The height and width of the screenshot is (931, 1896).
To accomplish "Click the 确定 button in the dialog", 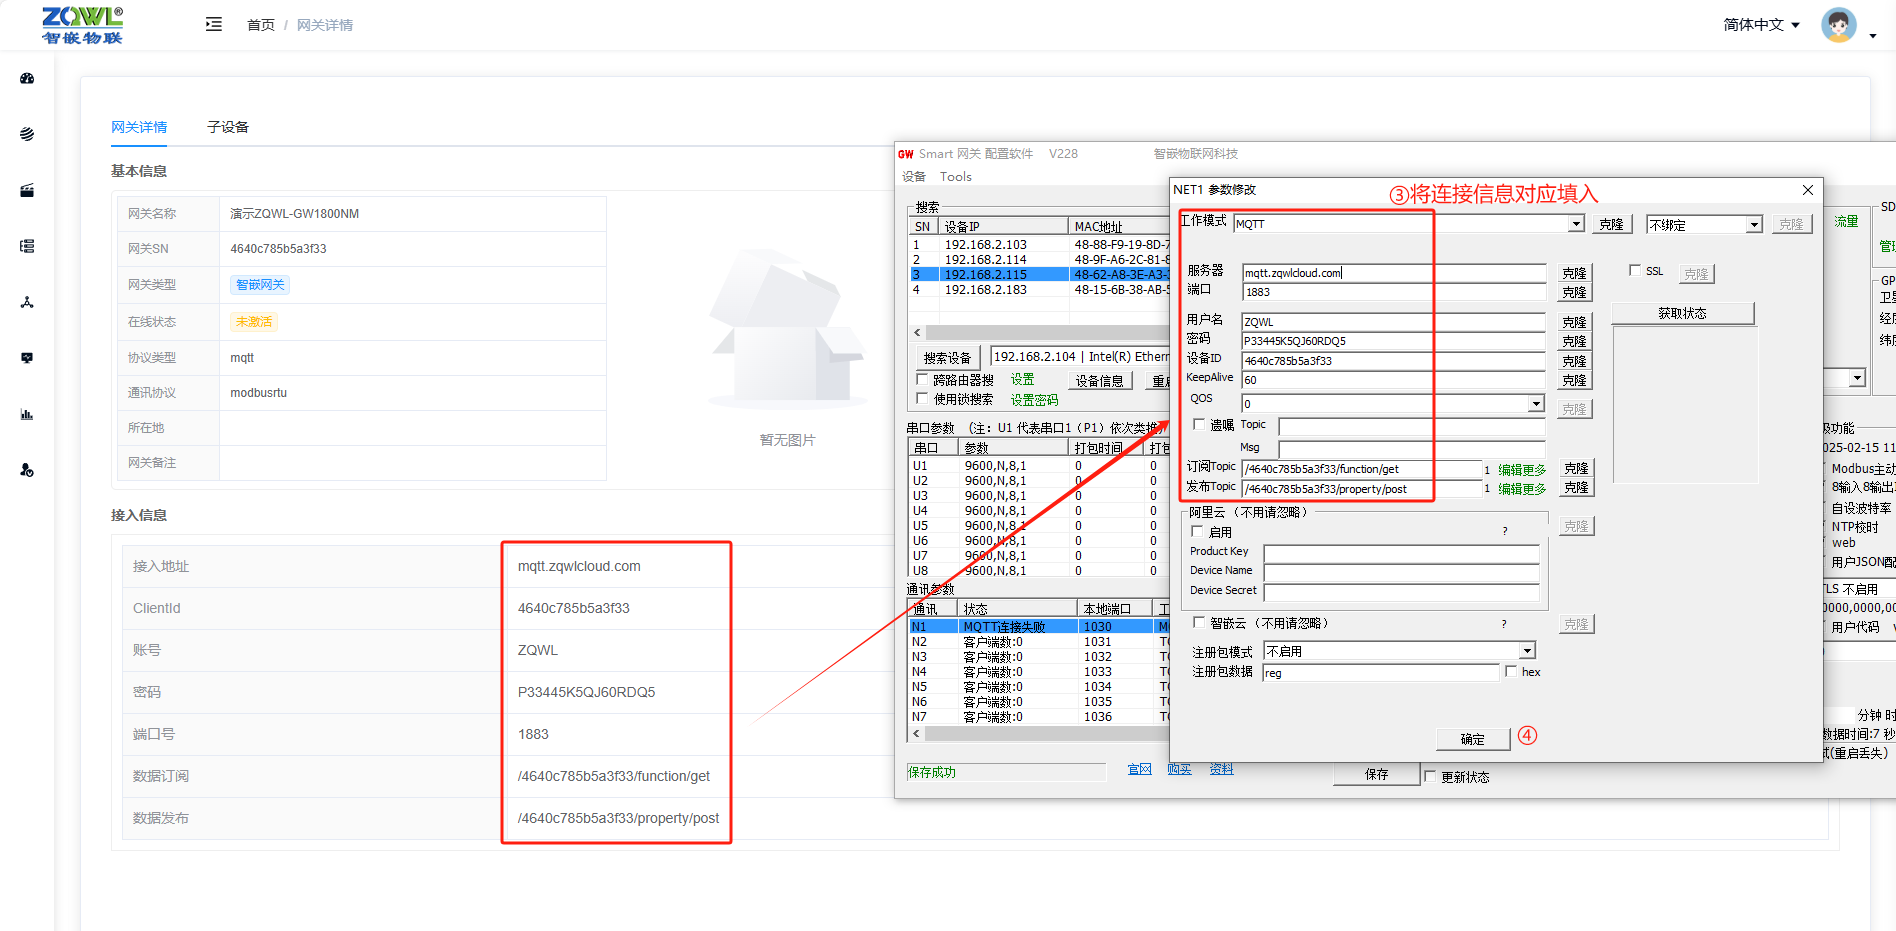I will (1472, 740).
